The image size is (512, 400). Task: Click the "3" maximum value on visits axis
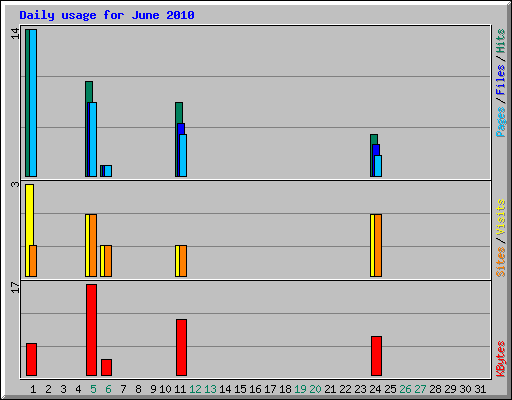pos(15,184)
